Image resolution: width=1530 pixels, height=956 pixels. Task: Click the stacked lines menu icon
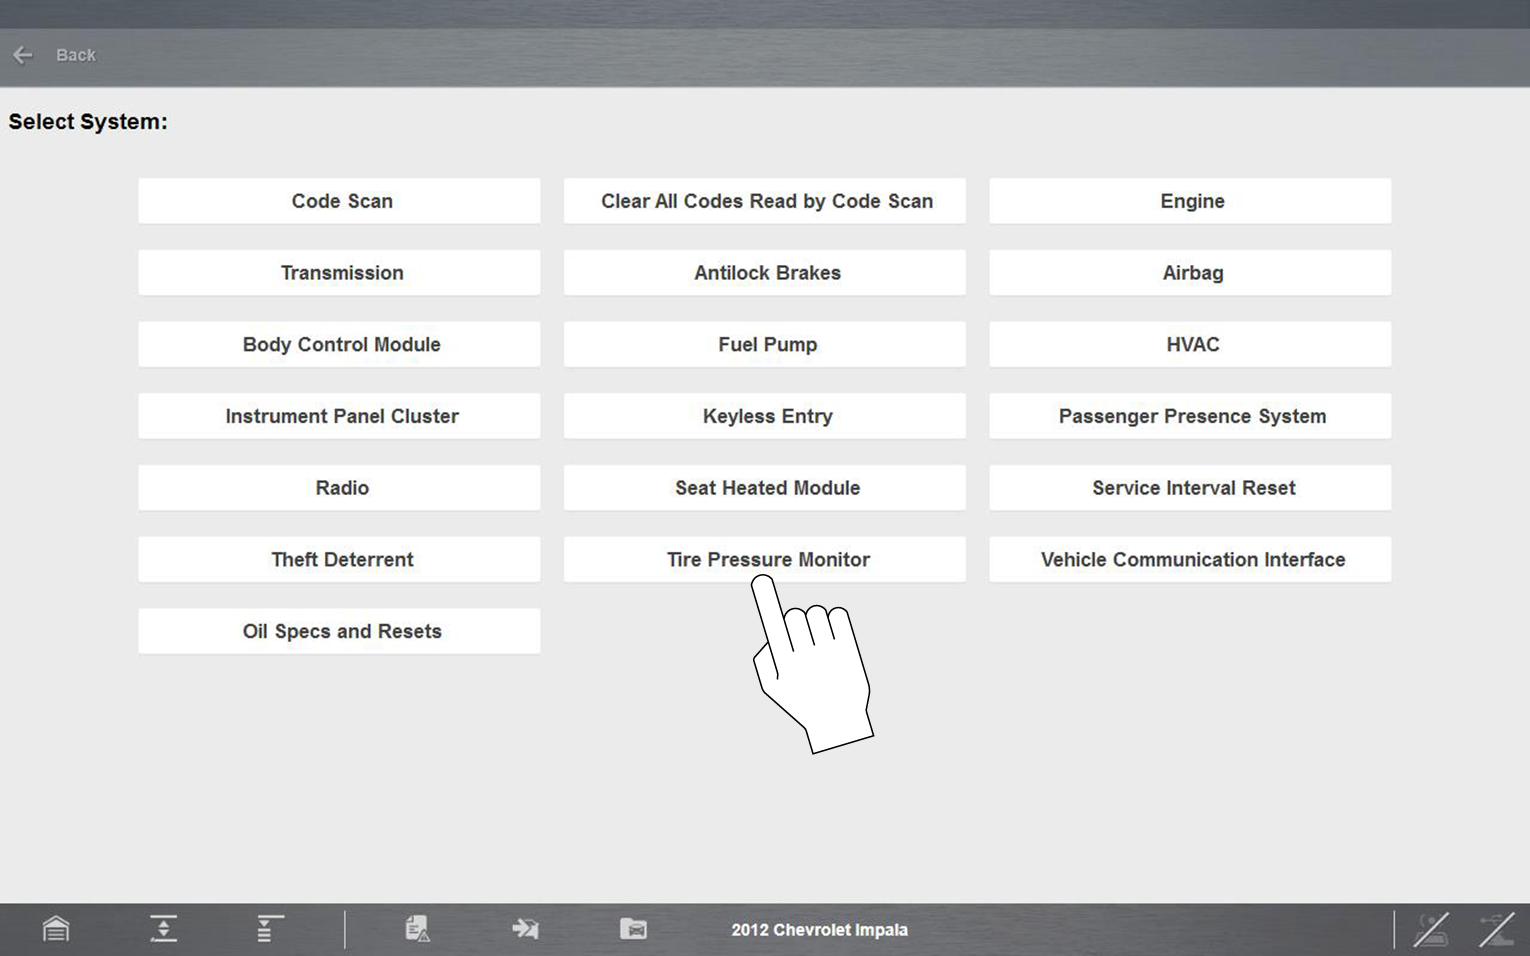[x=268, y=929]
